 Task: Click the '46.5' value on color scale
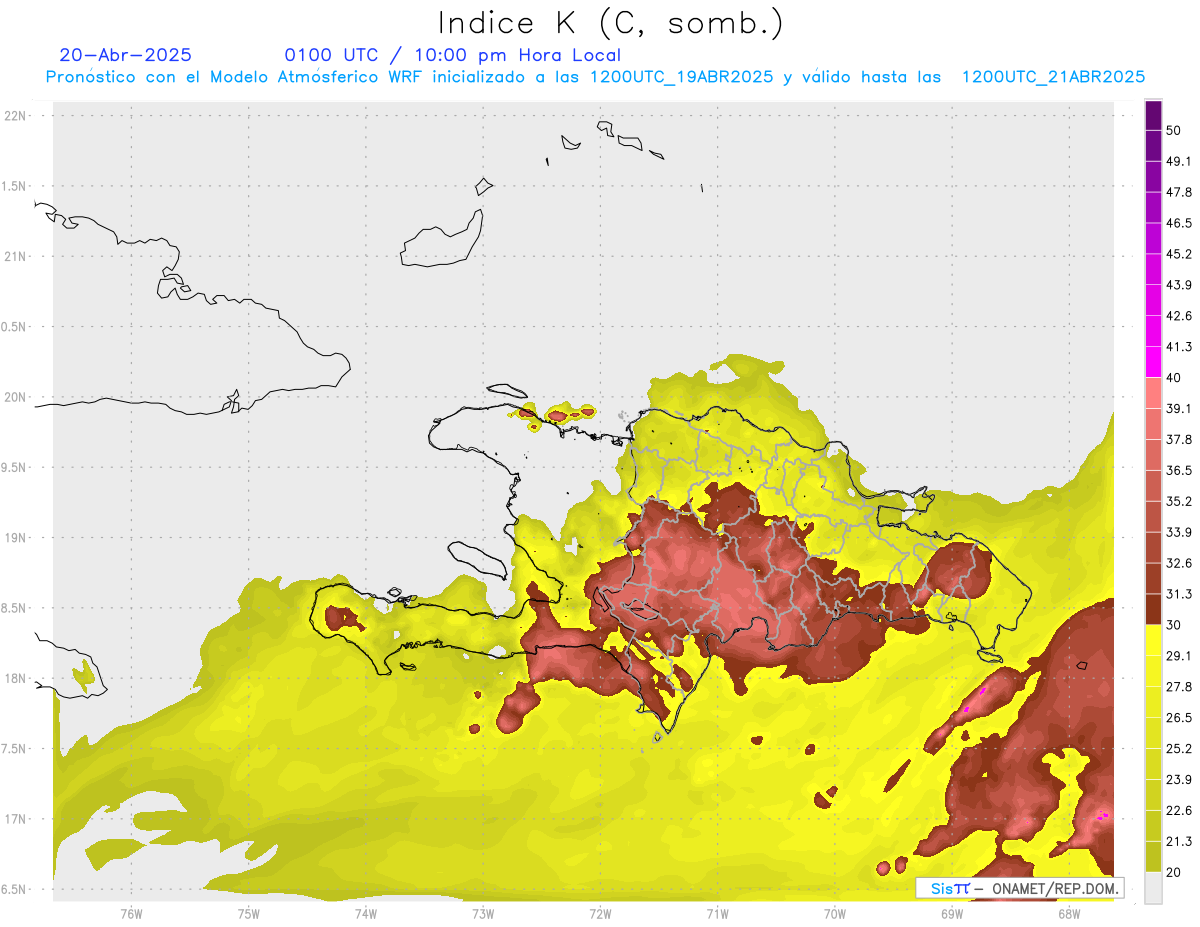pos(1178,223)
